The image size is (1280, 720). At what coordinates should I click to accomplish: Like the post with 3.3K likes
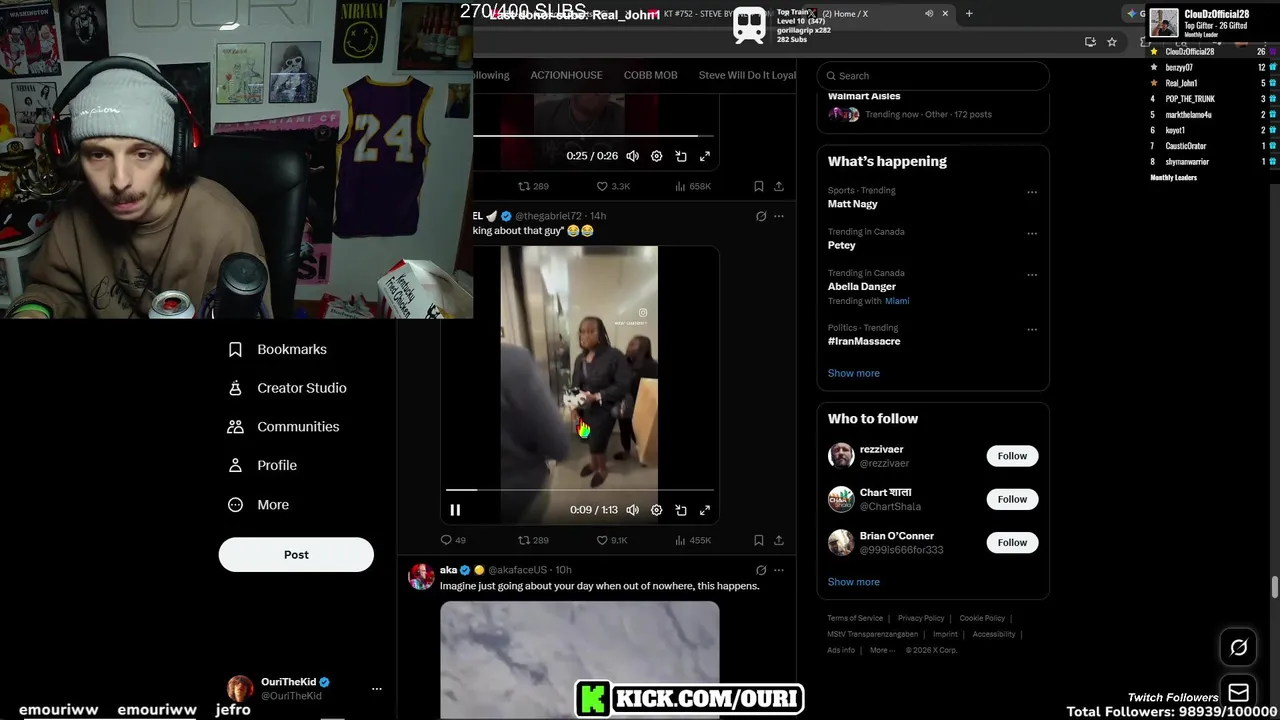613,186
